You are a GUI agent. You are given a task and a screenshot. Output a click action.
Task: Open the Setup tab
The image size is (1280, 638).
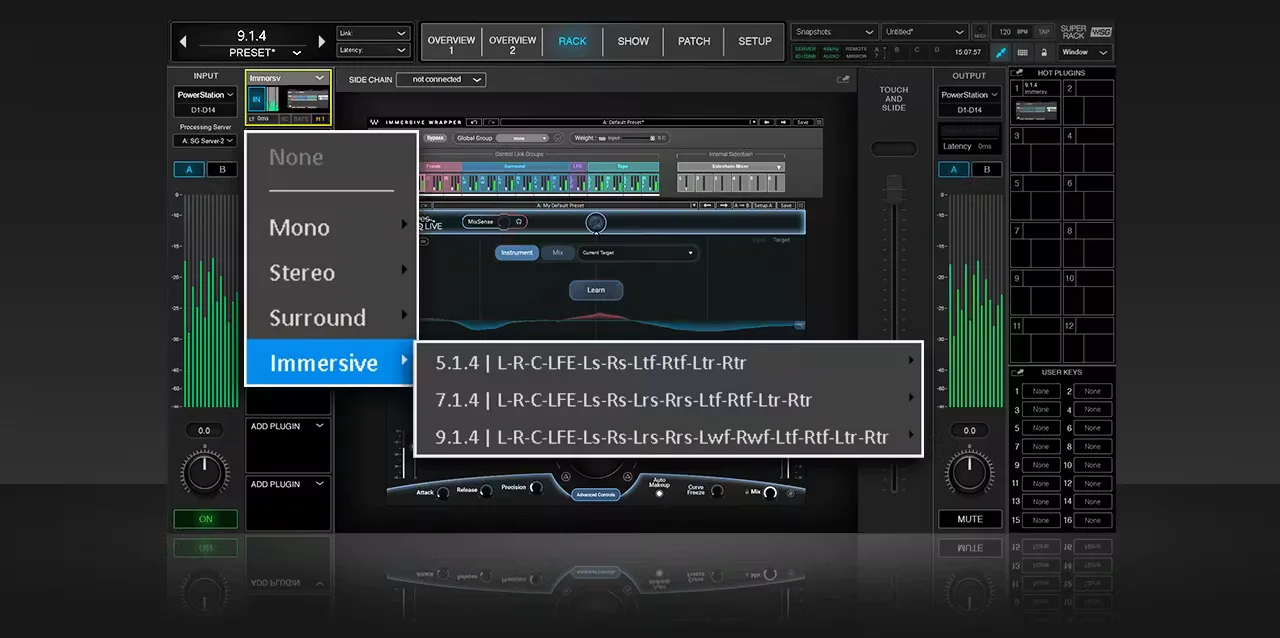755,42
